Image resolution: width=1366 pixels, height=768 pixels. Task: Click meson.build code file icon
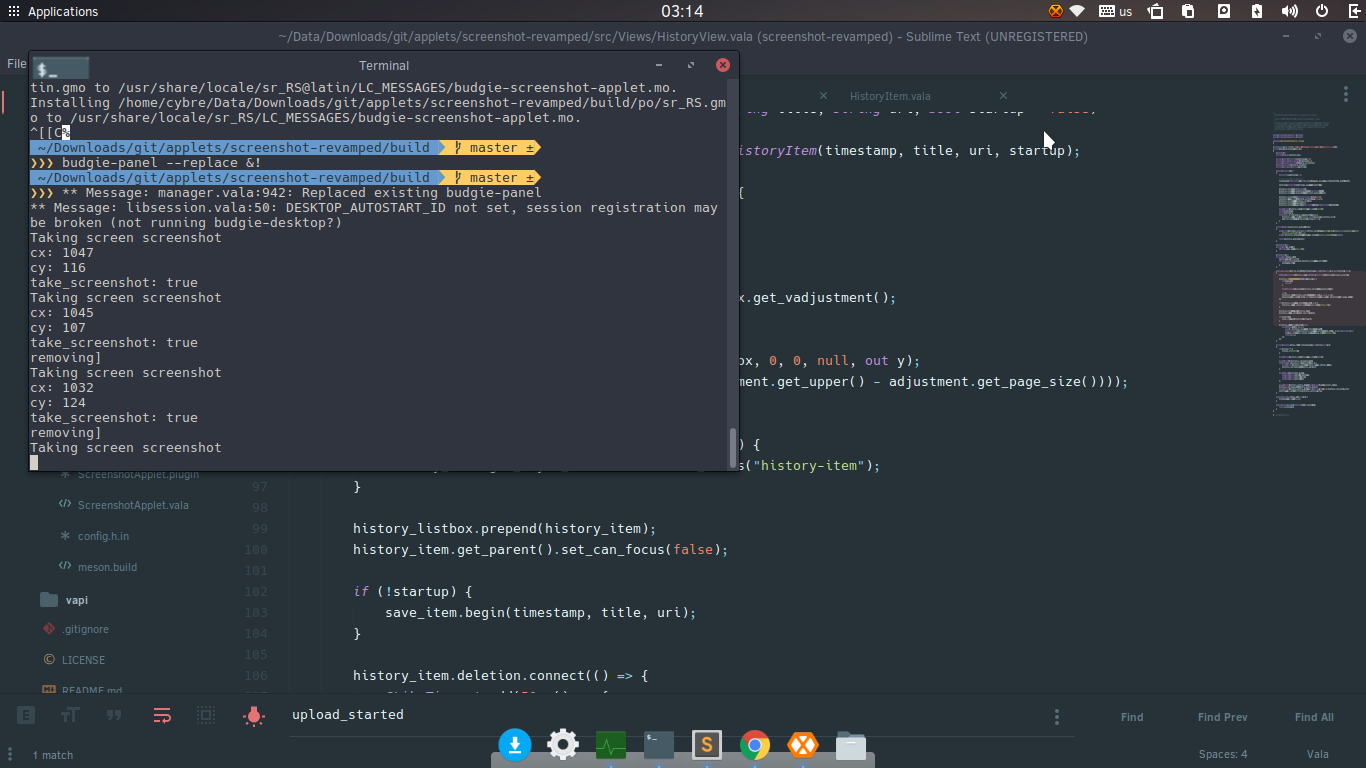coord(65,567)
